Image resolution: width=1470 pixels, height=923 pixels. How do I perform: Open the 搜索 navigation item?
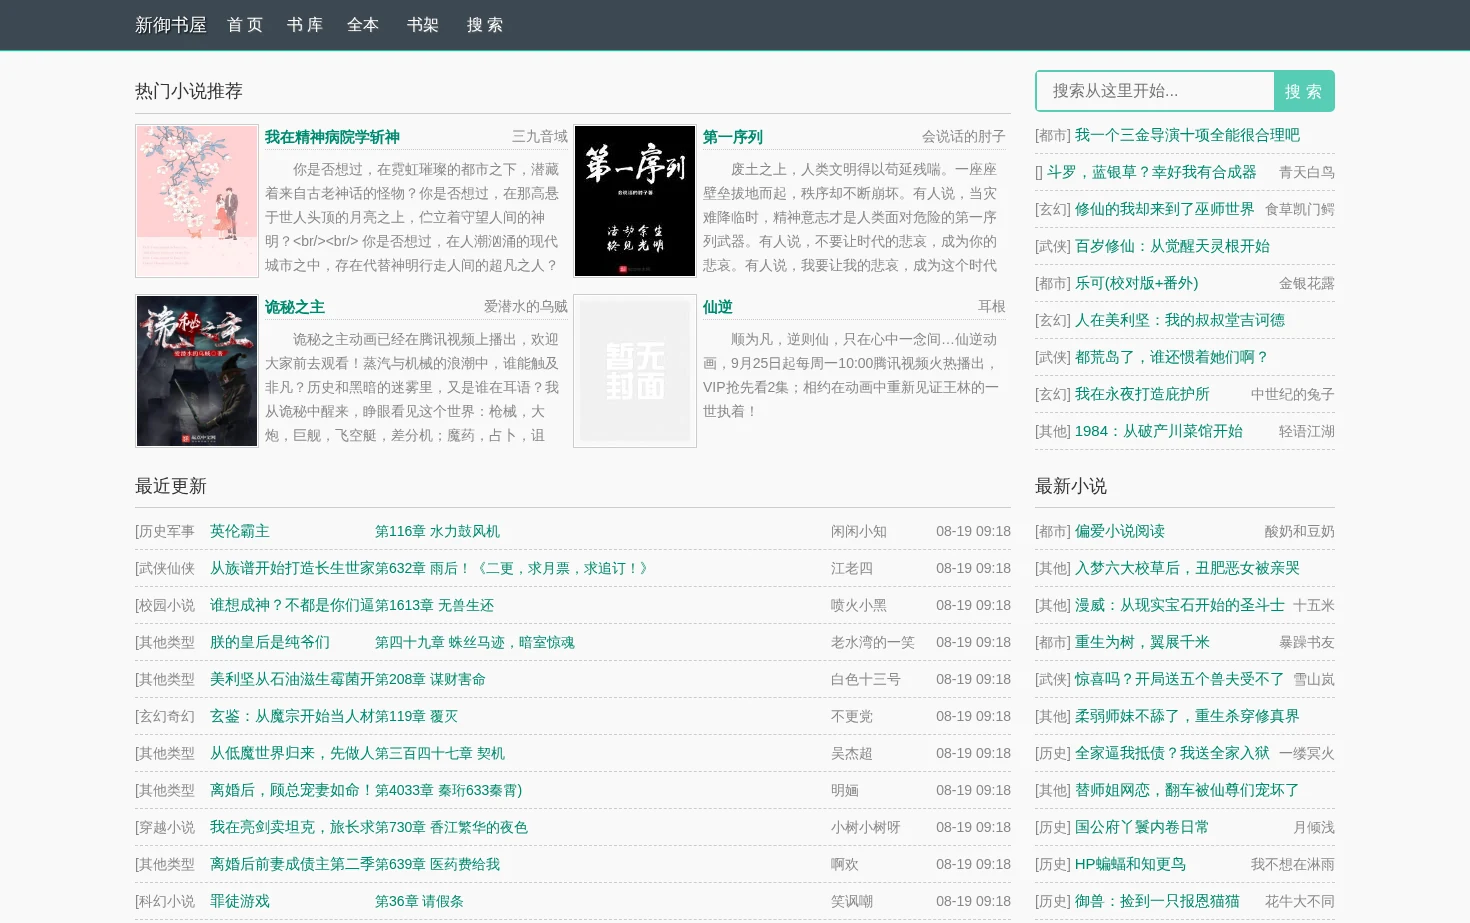485,25
